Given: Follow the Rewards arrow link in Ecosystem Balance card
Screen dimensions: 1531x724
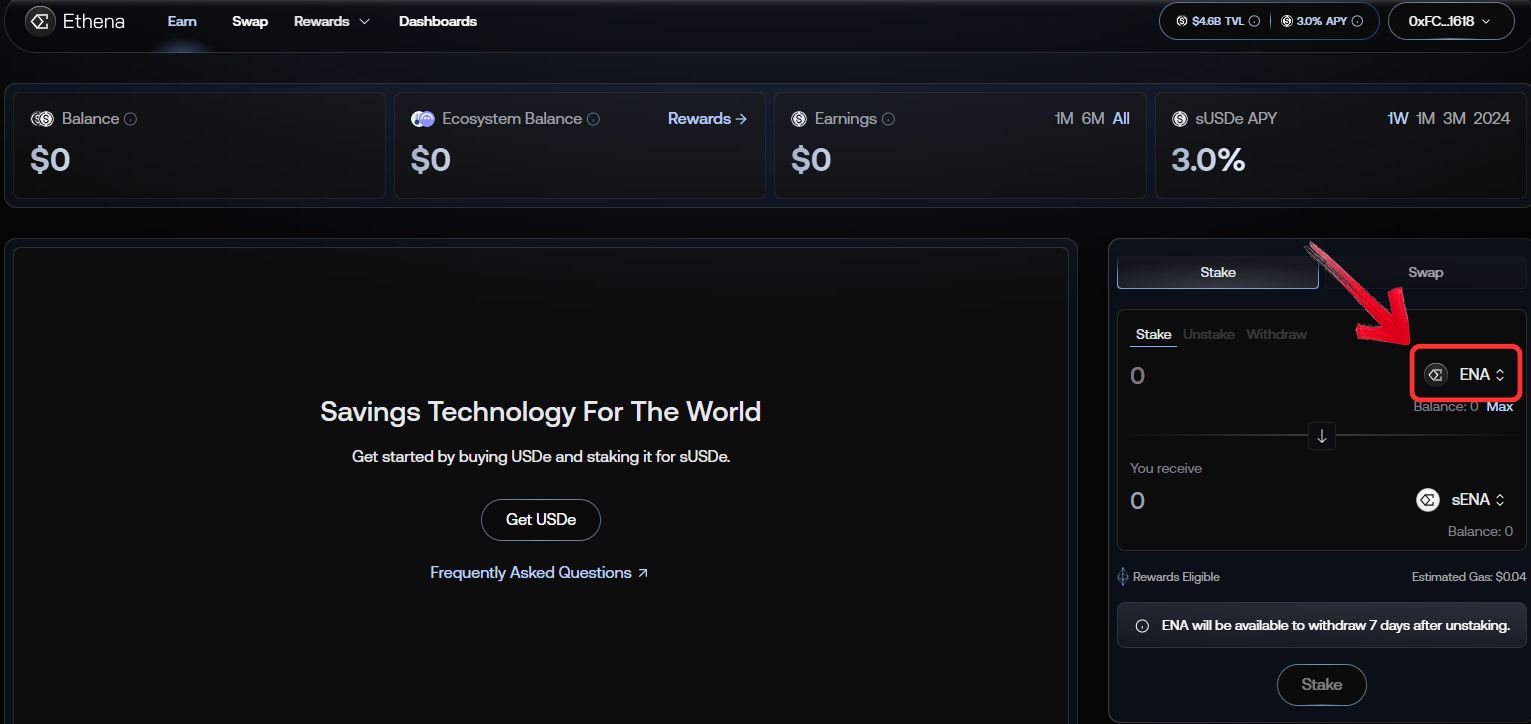Looking at the screenshot, I should click(x=707, y=119).
